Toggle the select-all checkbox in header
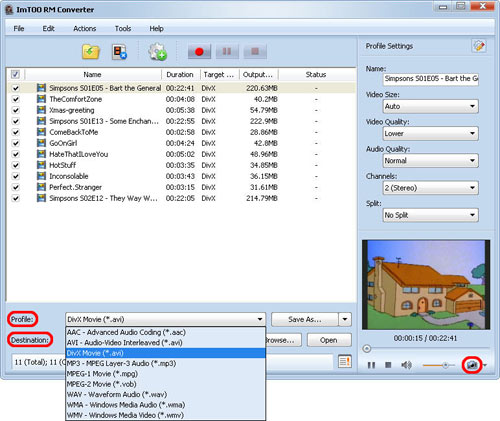Viewport: 500px width, 421px height. coord(16,74)
